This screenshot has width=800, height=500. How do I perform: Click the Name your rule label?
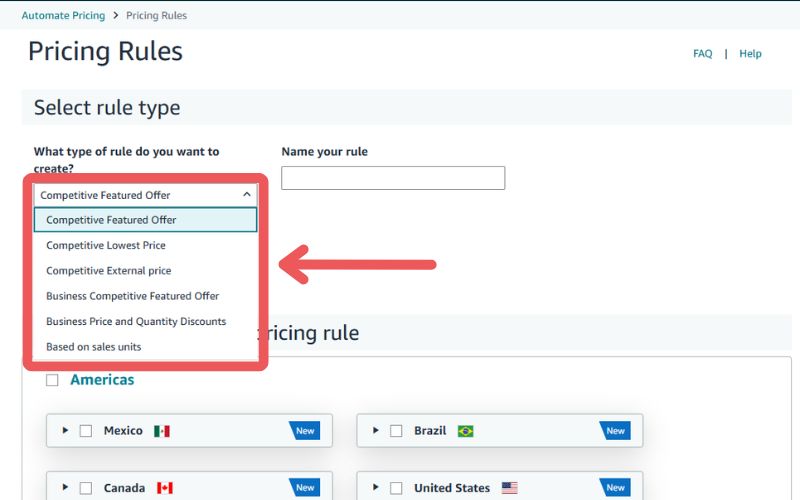[x=324, y=152]
